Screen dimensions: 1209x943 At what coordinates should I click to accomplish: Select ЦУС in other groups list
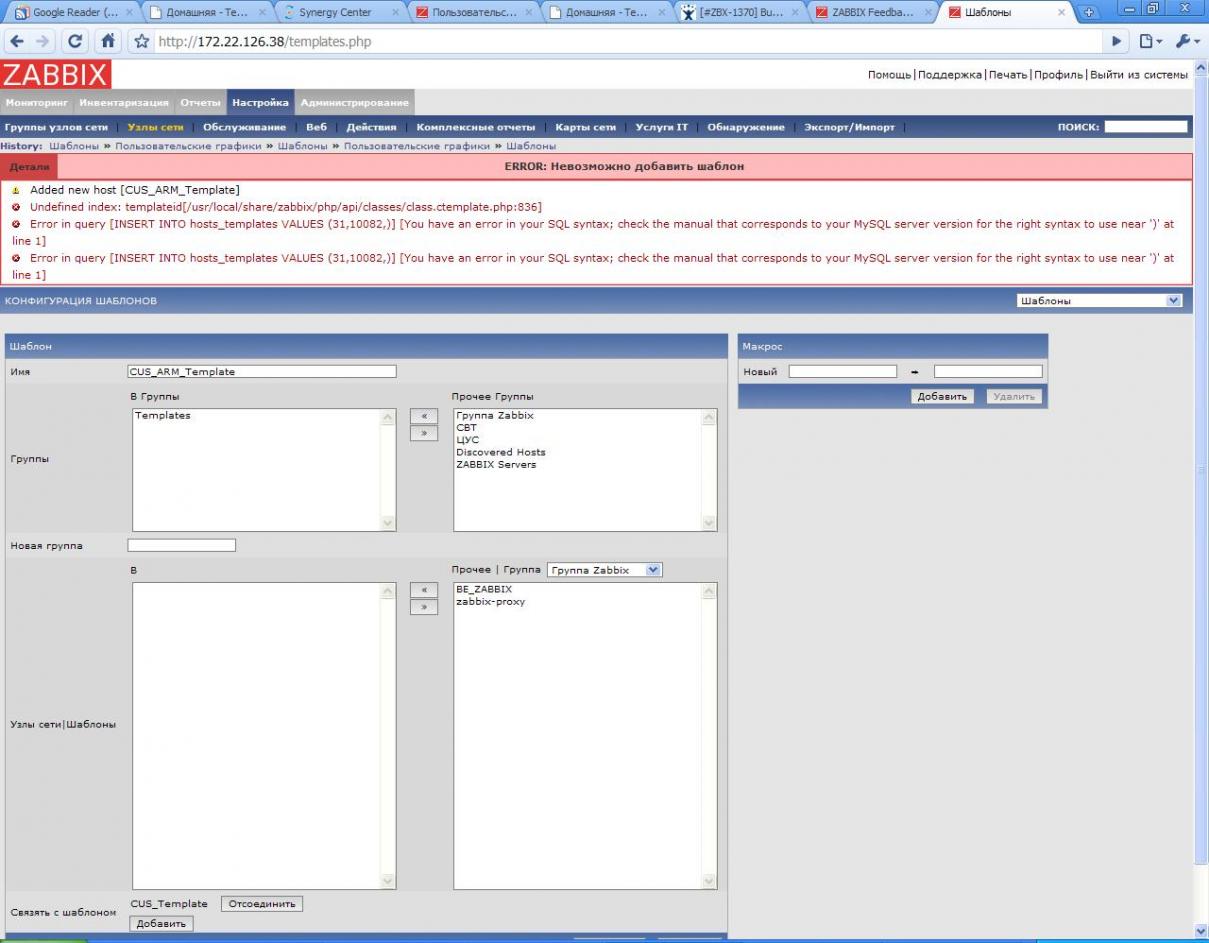(x=467, y=440)
